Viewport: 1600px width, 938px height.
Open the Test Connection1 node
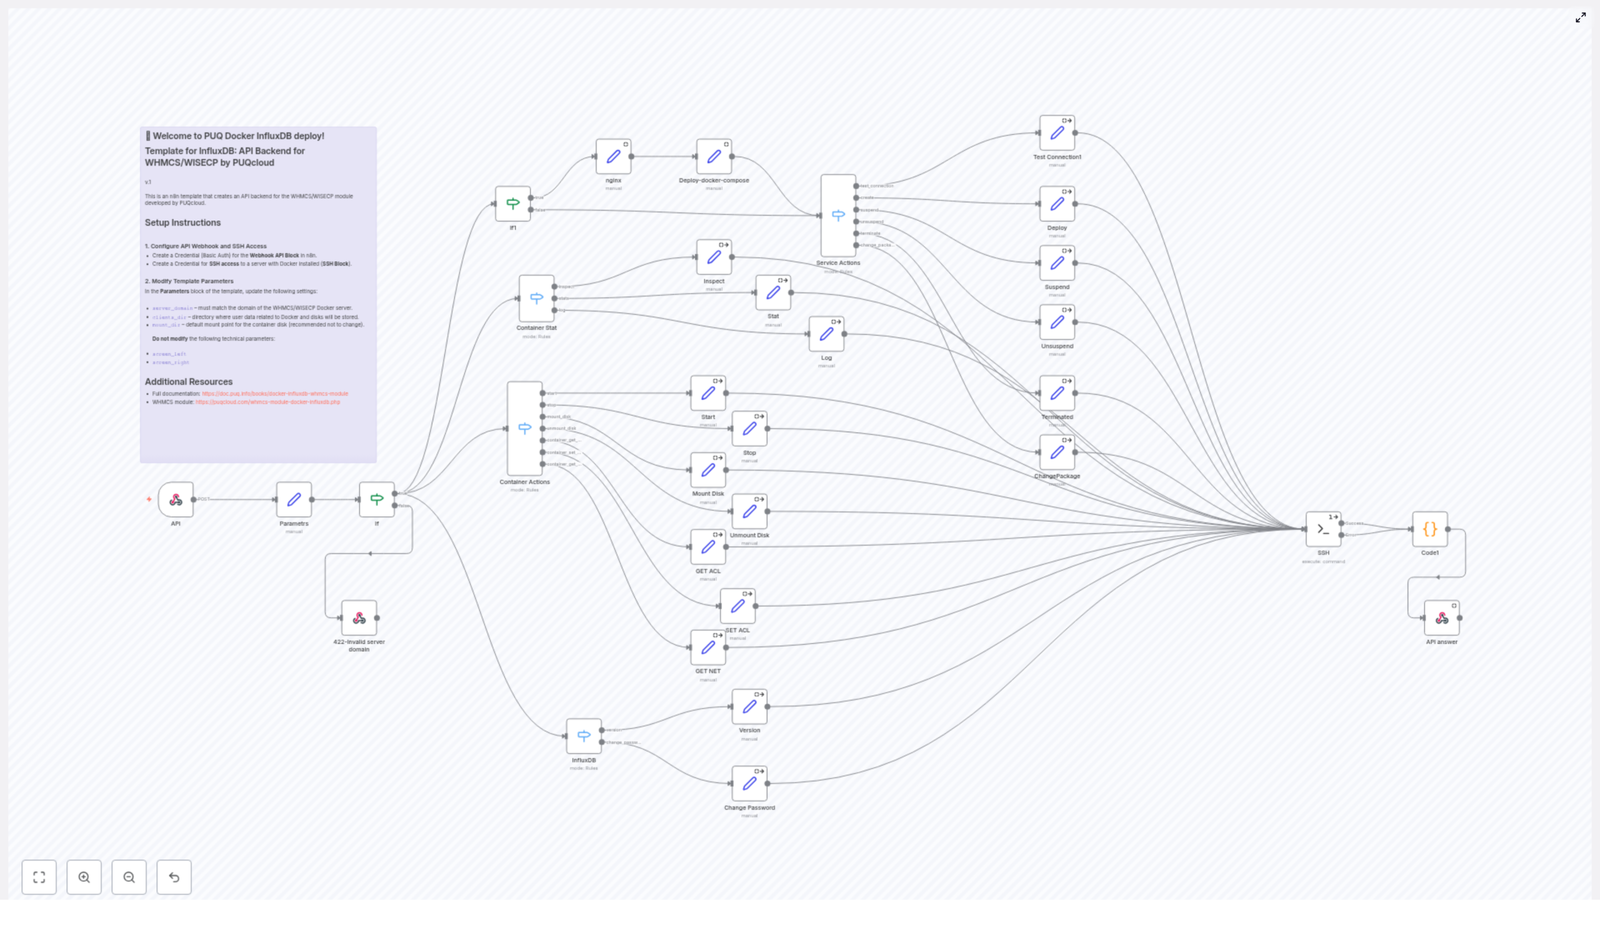coord(1057,133)
